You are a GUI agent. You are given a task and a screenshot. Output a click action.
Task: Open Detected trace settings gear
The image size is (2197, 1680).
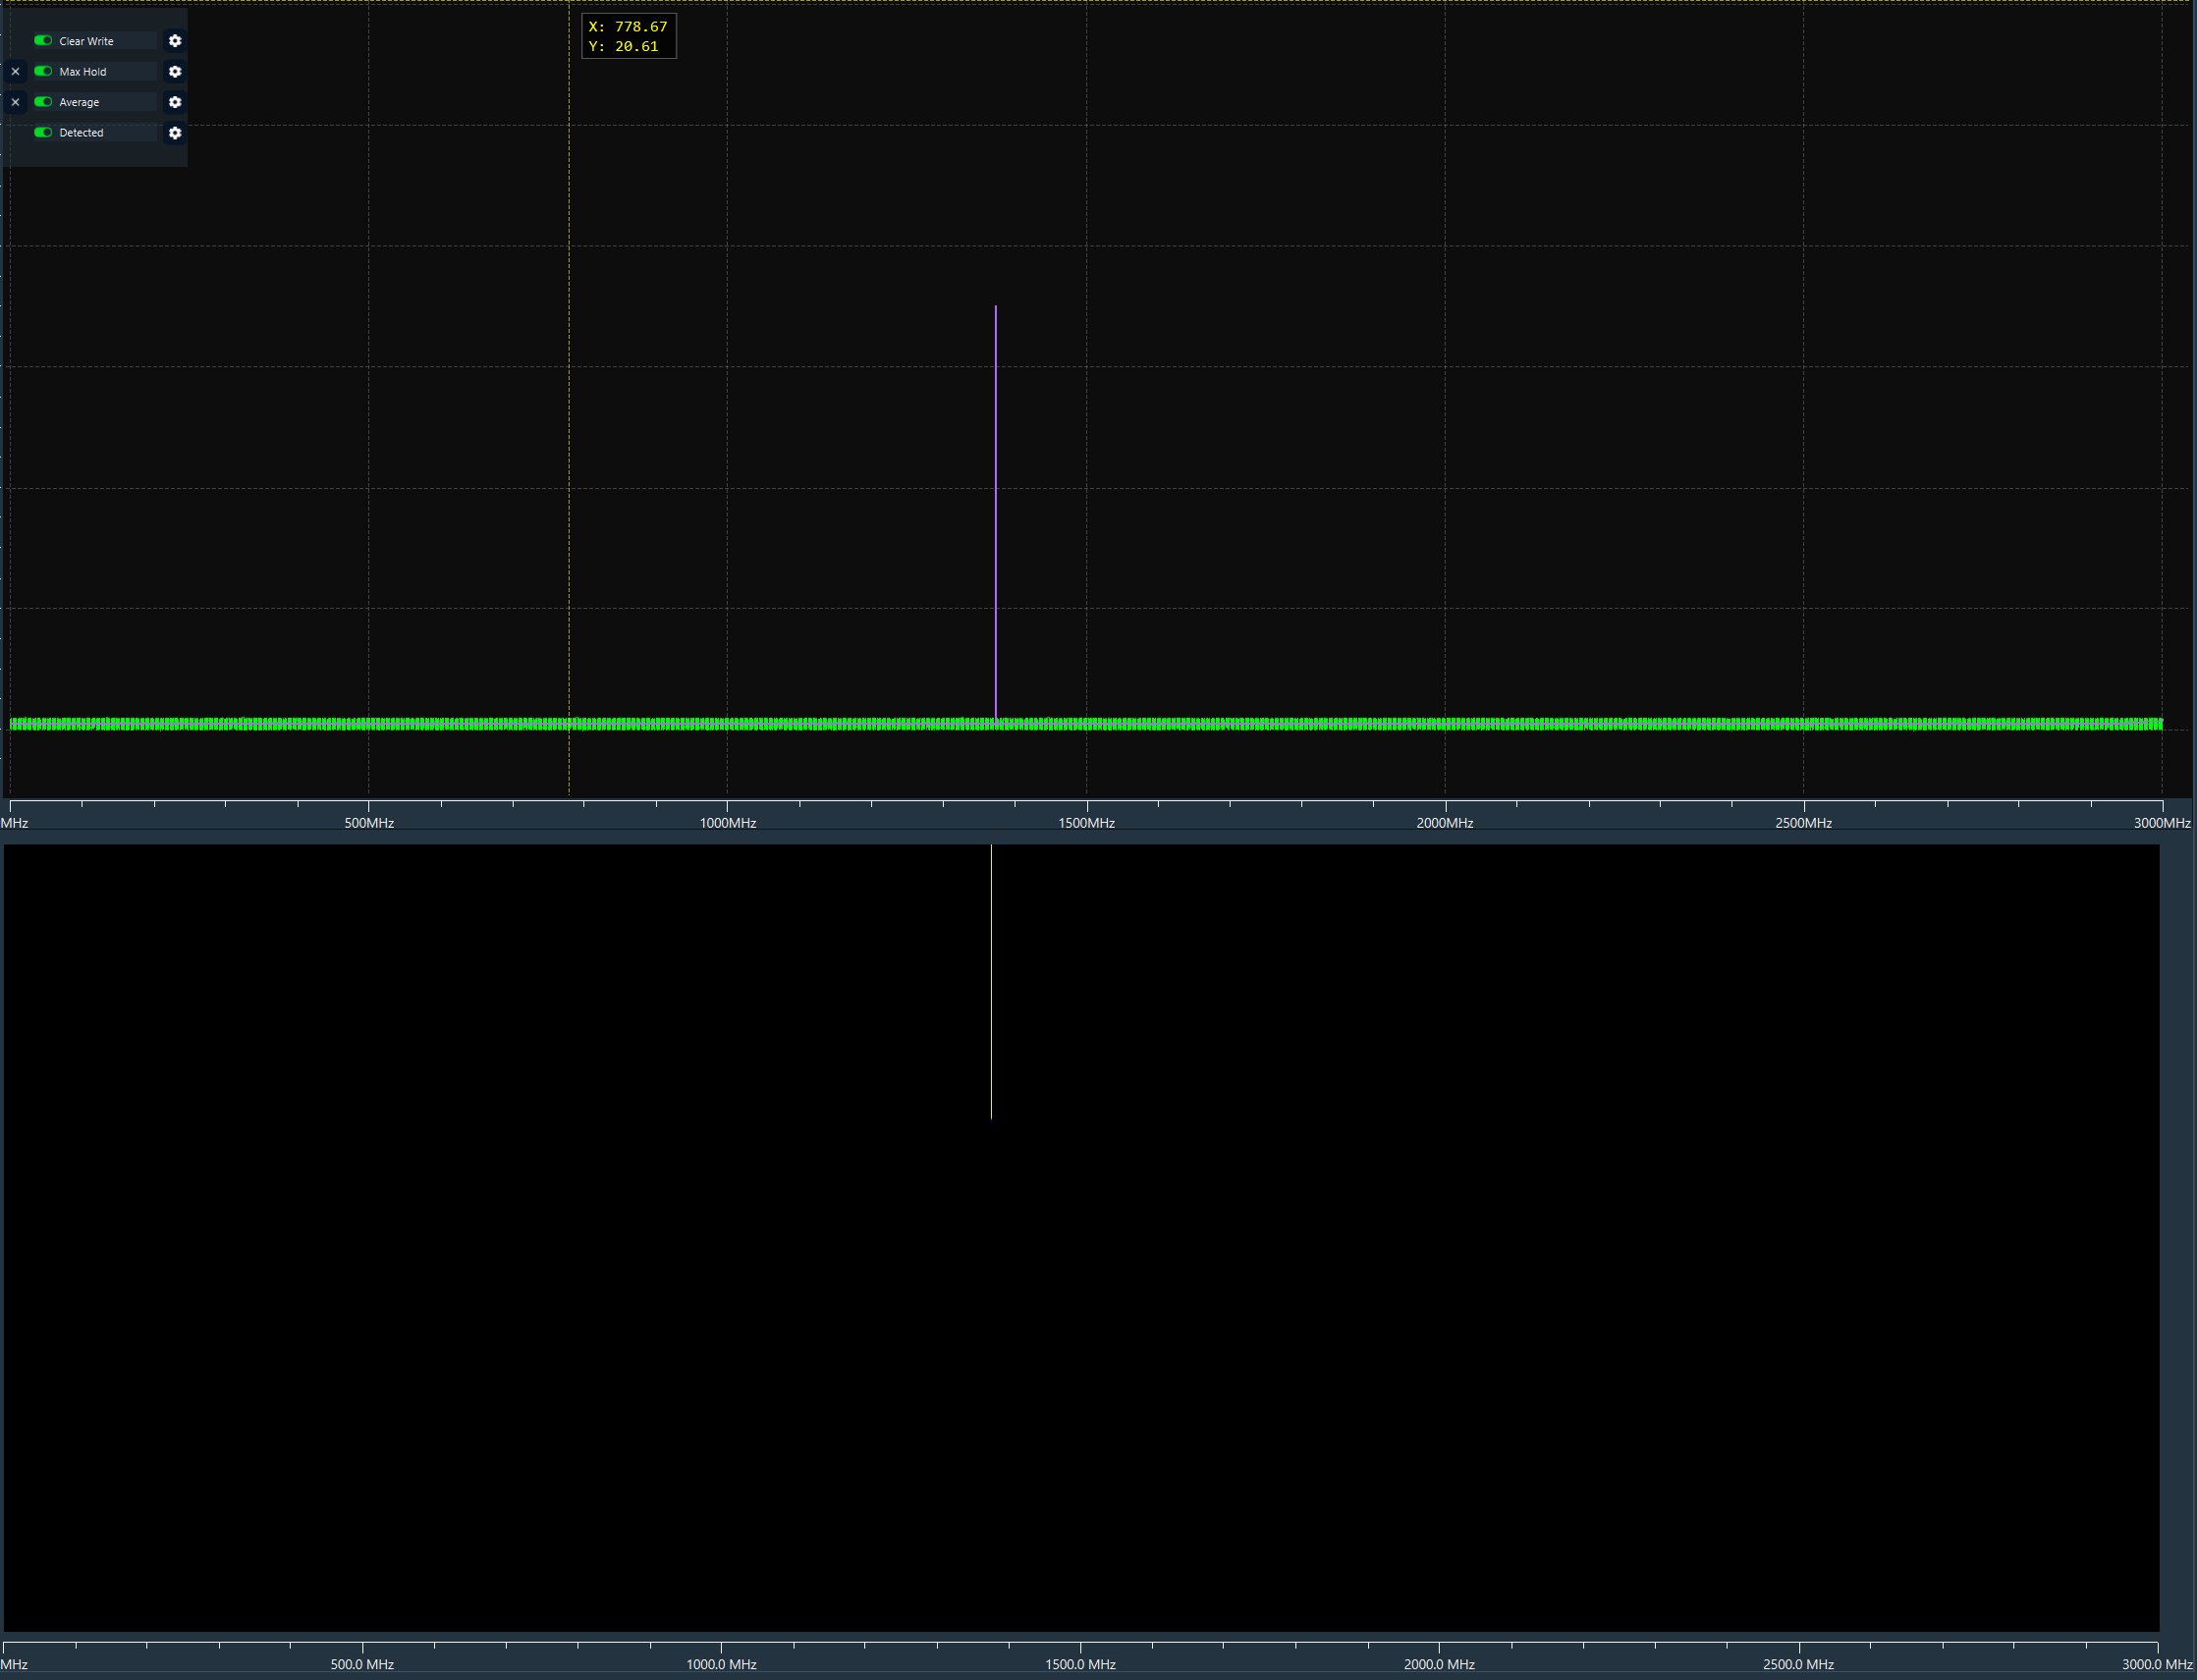coord(175,133)
